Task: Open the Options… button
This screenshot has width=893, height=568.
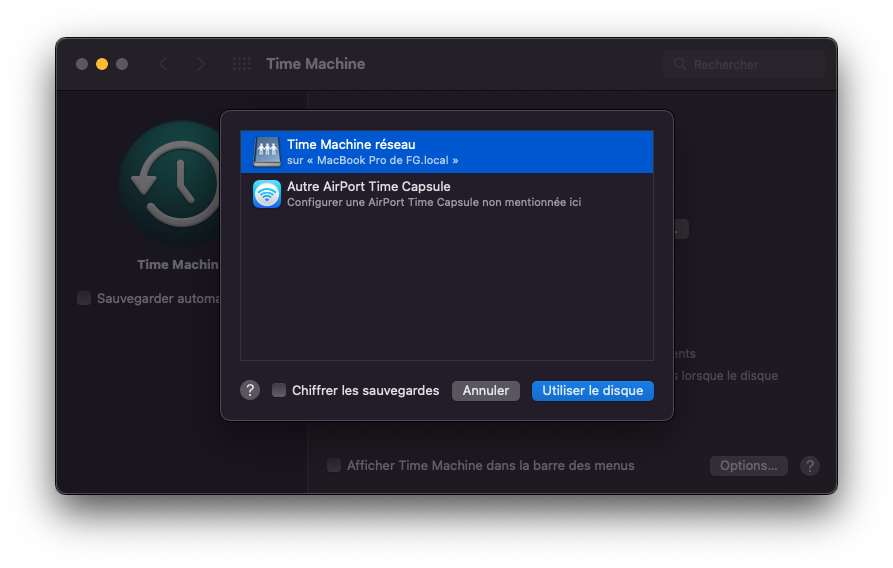Action: (x=748, y=466)
